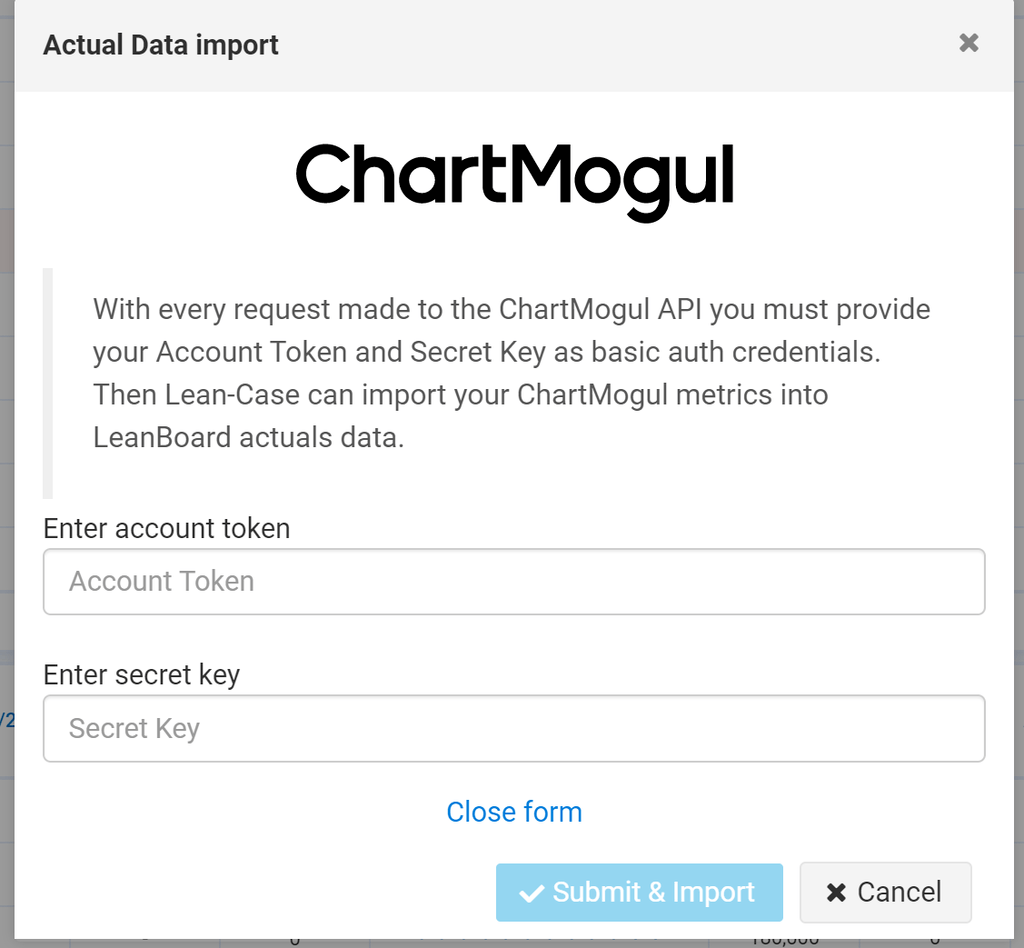
Task: Click the gray quote bar beside description
Action: 47,383
